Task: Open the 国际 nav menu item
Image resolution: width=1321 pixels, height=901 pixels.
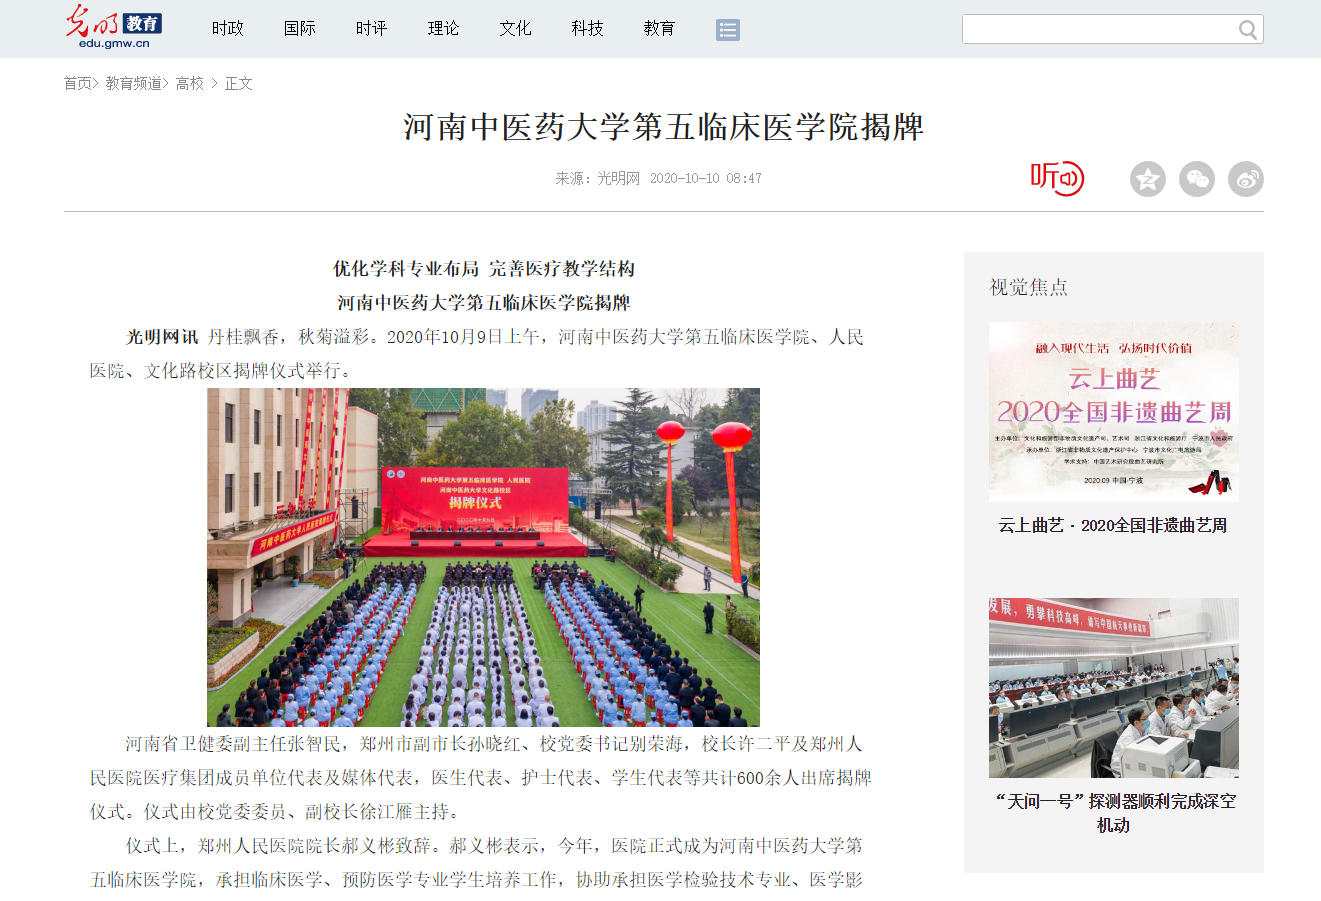Action: pyautogui.click(x=299, y=29)
